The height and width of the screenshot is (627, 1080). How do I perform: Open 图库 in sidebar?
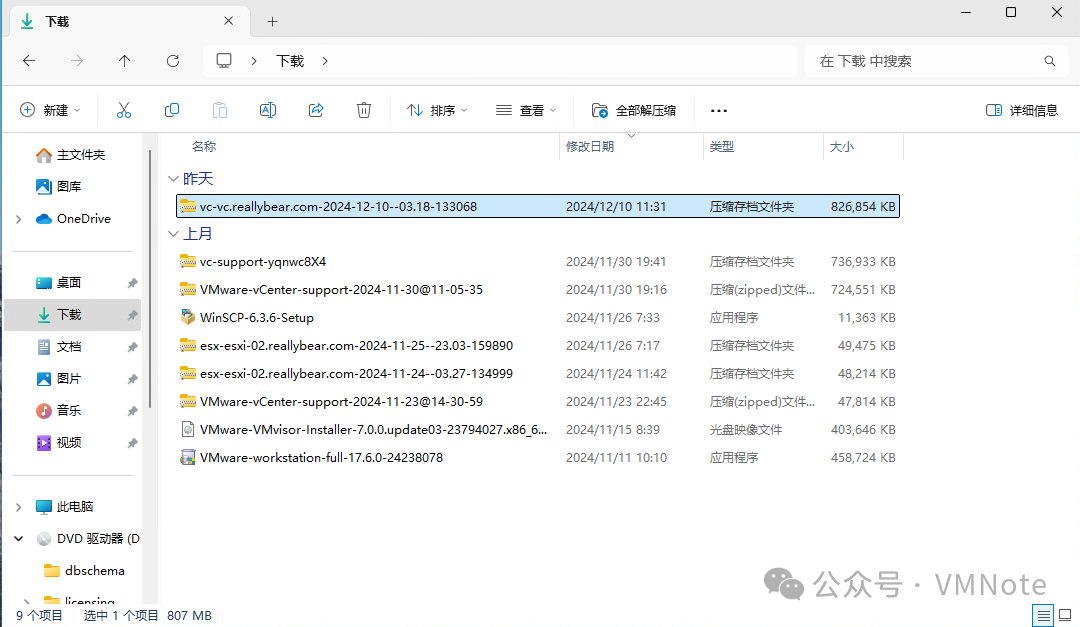[x=59, y=187]
